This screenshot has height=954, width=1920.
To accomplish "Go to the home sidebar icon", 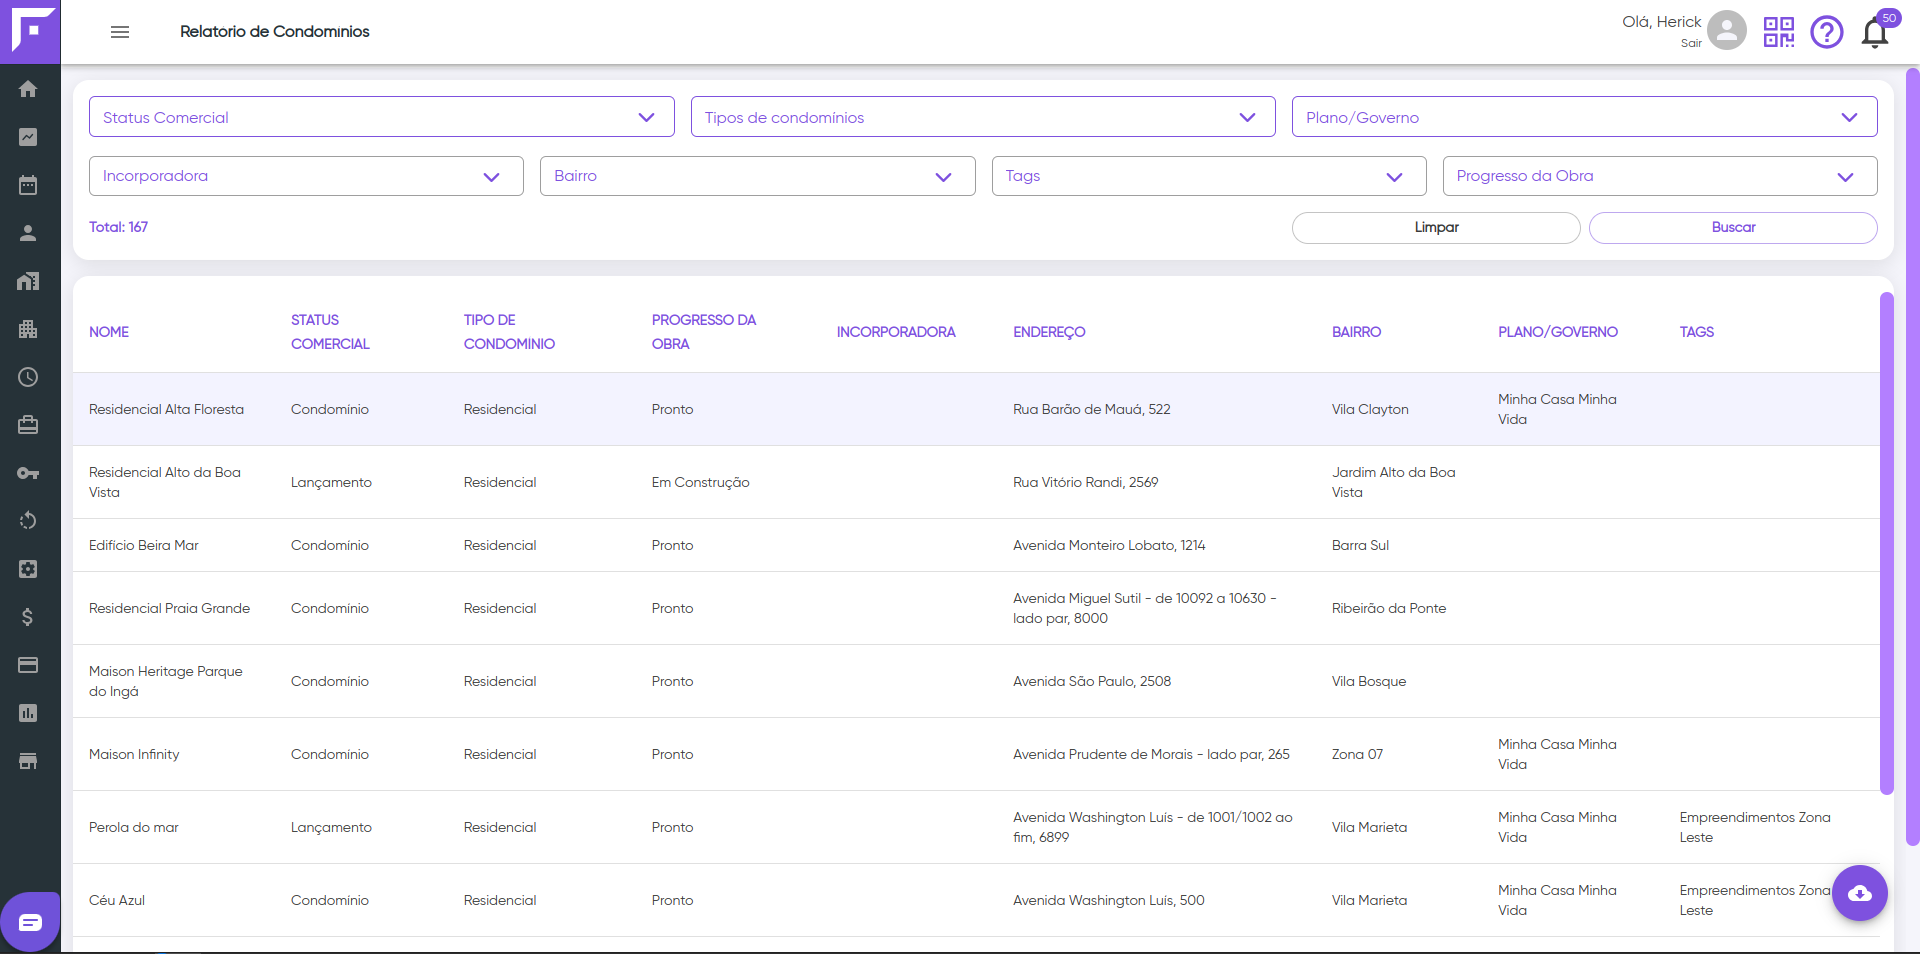I will [28, 89].
